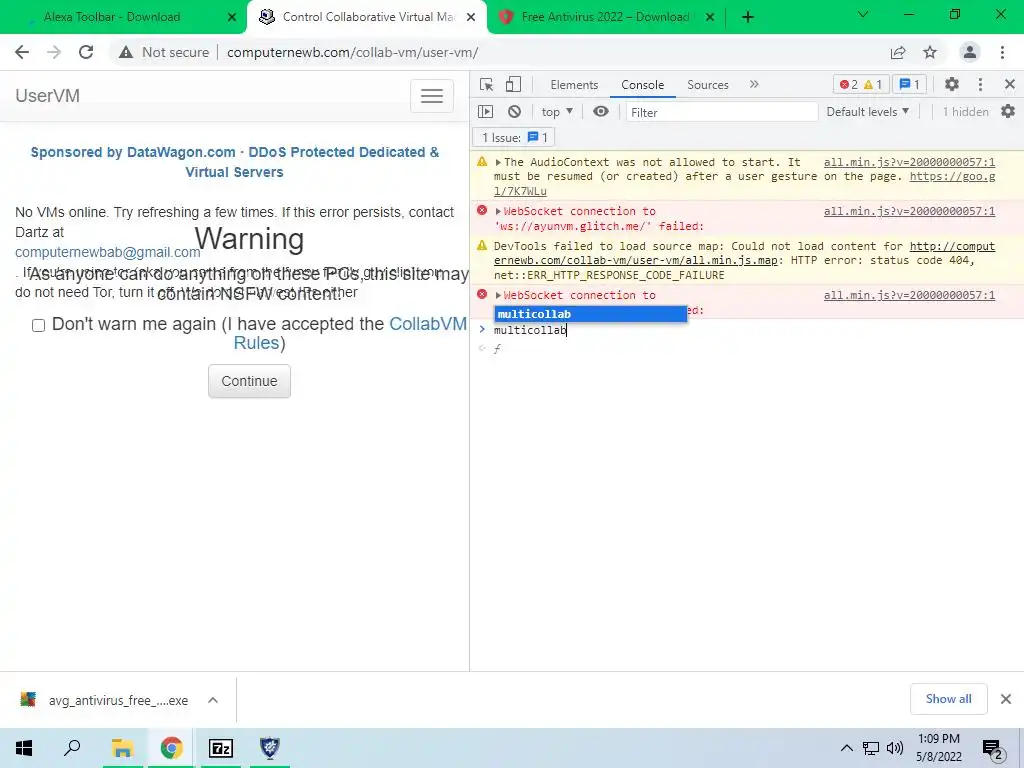Viewport: 1024px width, 768px height.
Task: Check Don't warn me again checkbox
Action: tap(39, 325)
